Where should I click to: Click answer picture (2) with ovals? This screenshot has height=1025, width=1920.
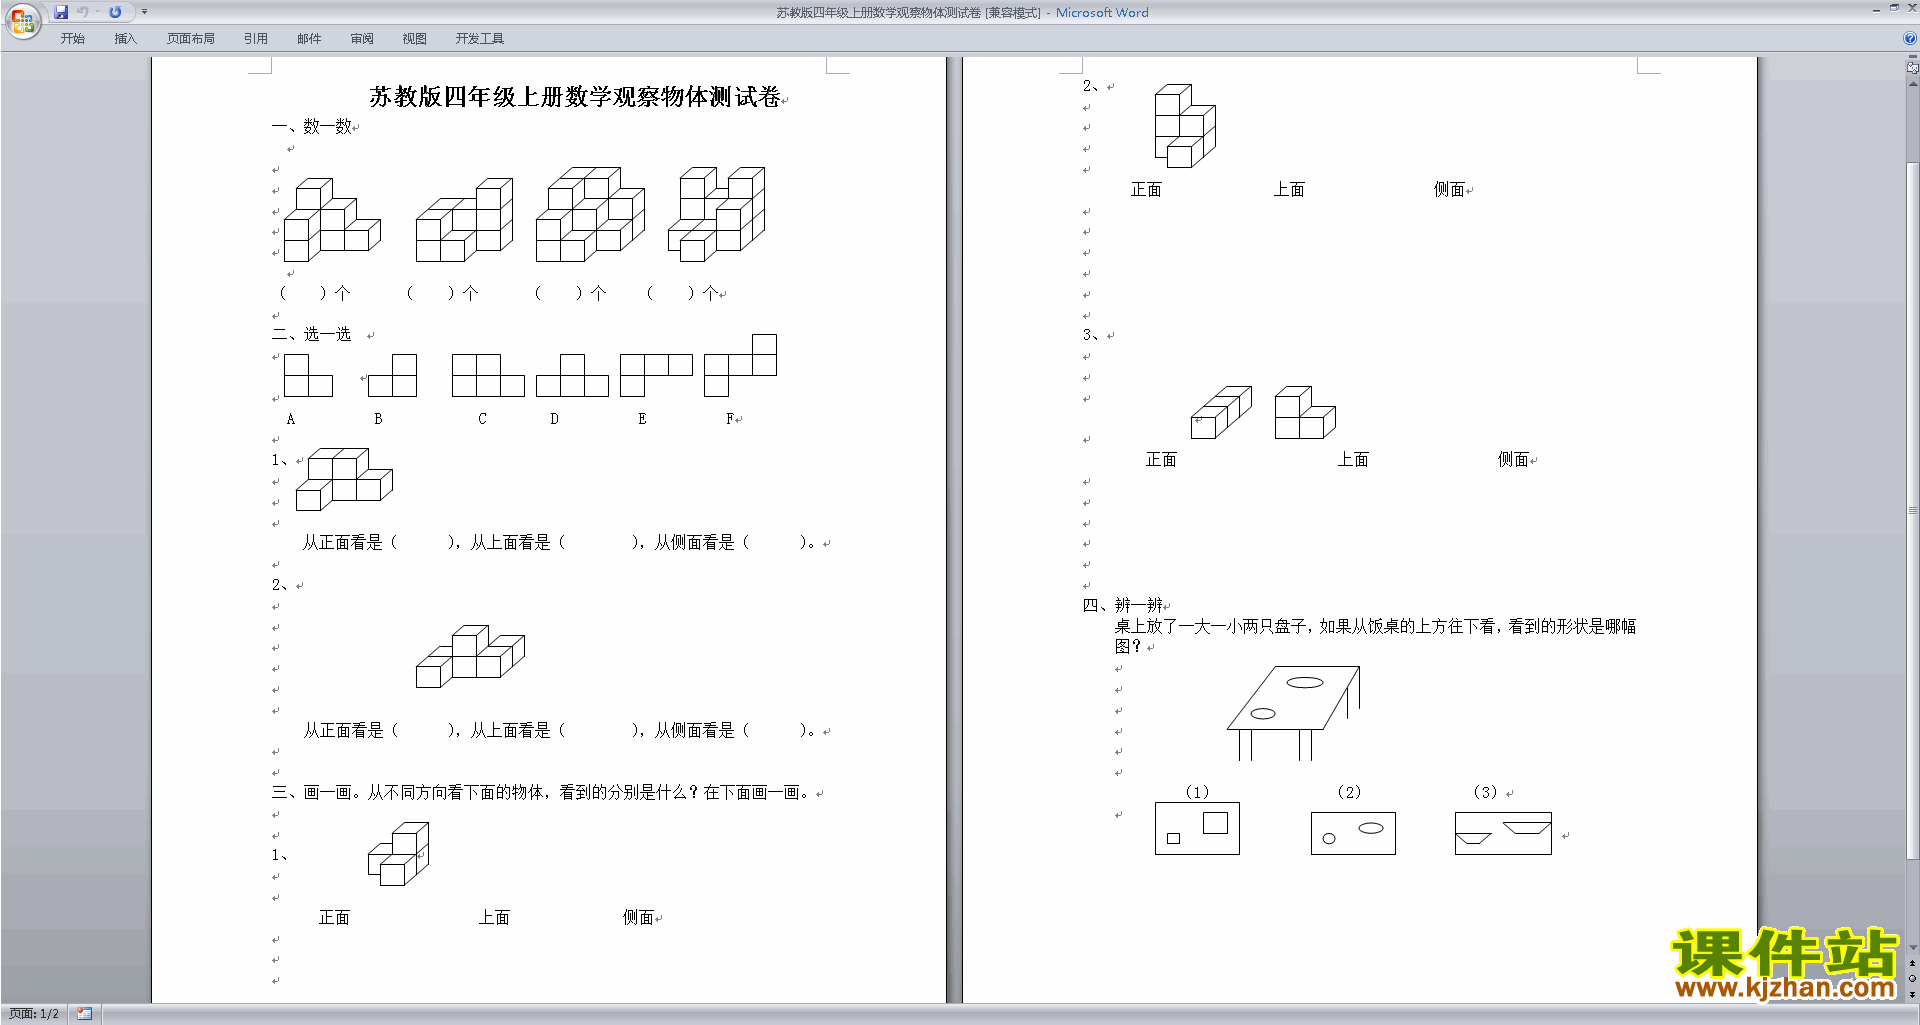(x=1353, y=833)
